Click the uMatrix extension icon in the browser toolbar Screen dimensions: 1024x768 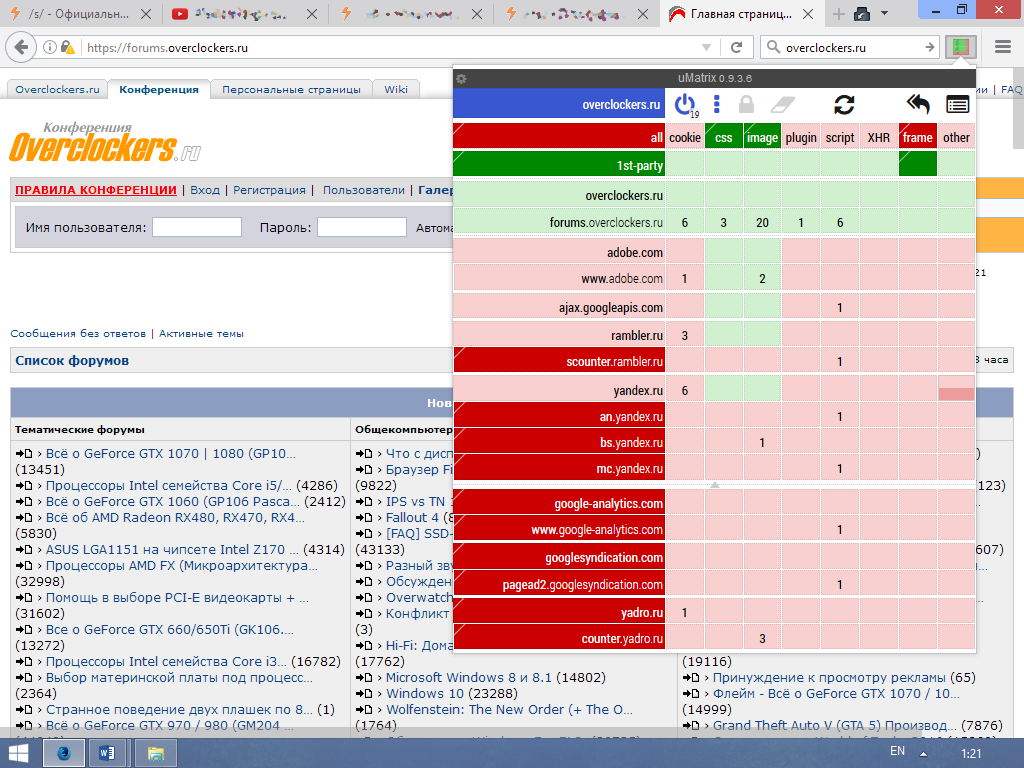[x=961, y=47]
